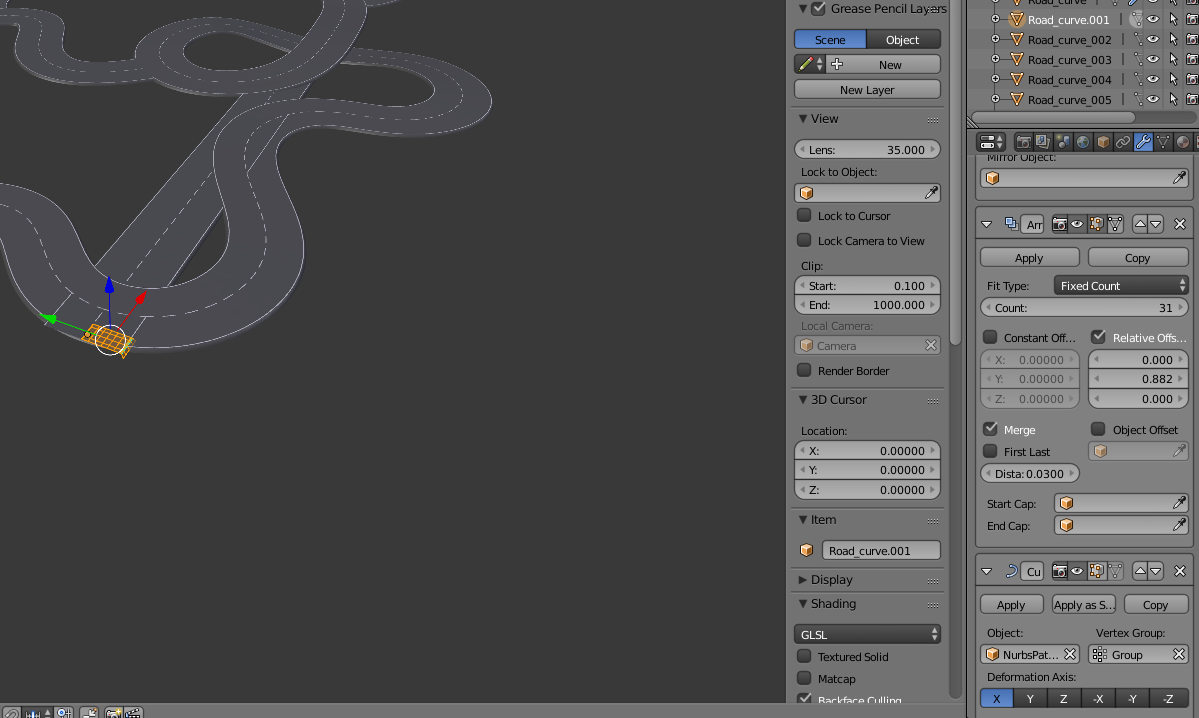1199x718 pixels.
Task: Collapse the Array modifier panel
Action: [x=986, y=225]
